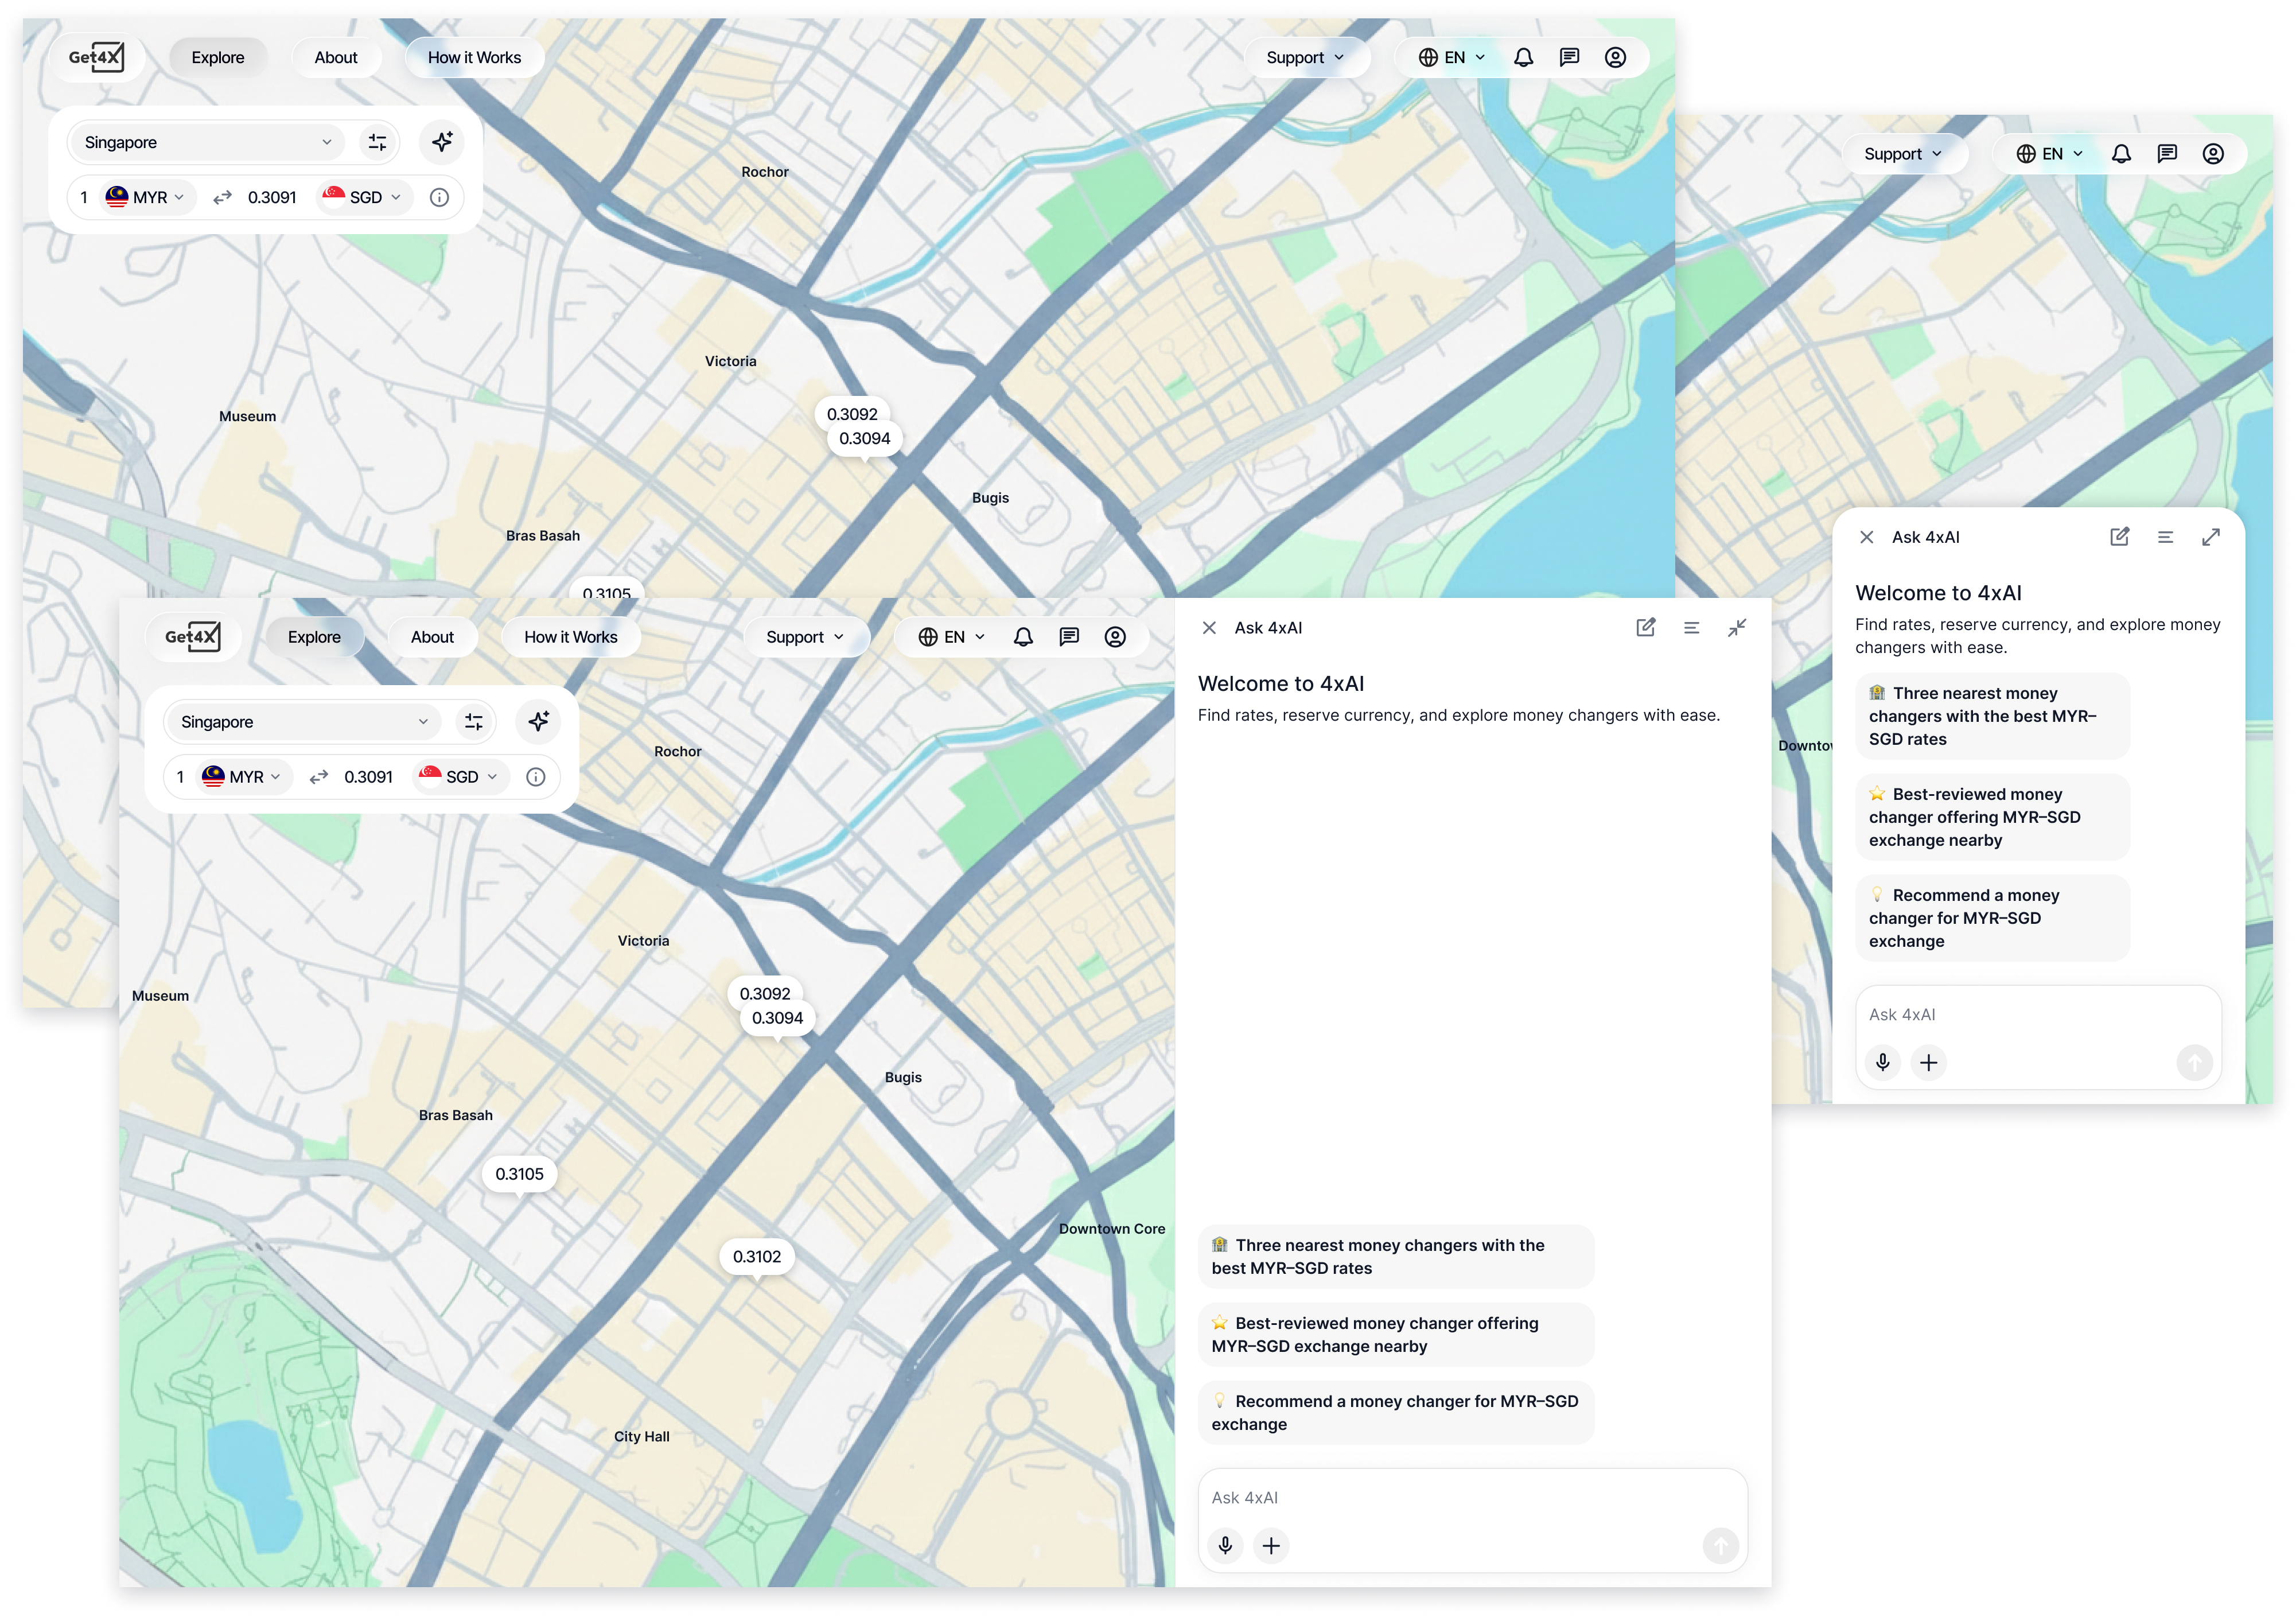Open messages using the chat bubble icon
Screen dimensions: 2296x1617
[x=1070, y=636]
